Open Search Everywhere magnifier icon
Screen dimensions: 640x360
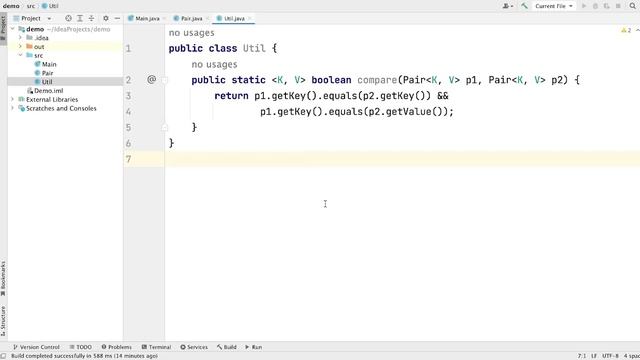[633, 6]
